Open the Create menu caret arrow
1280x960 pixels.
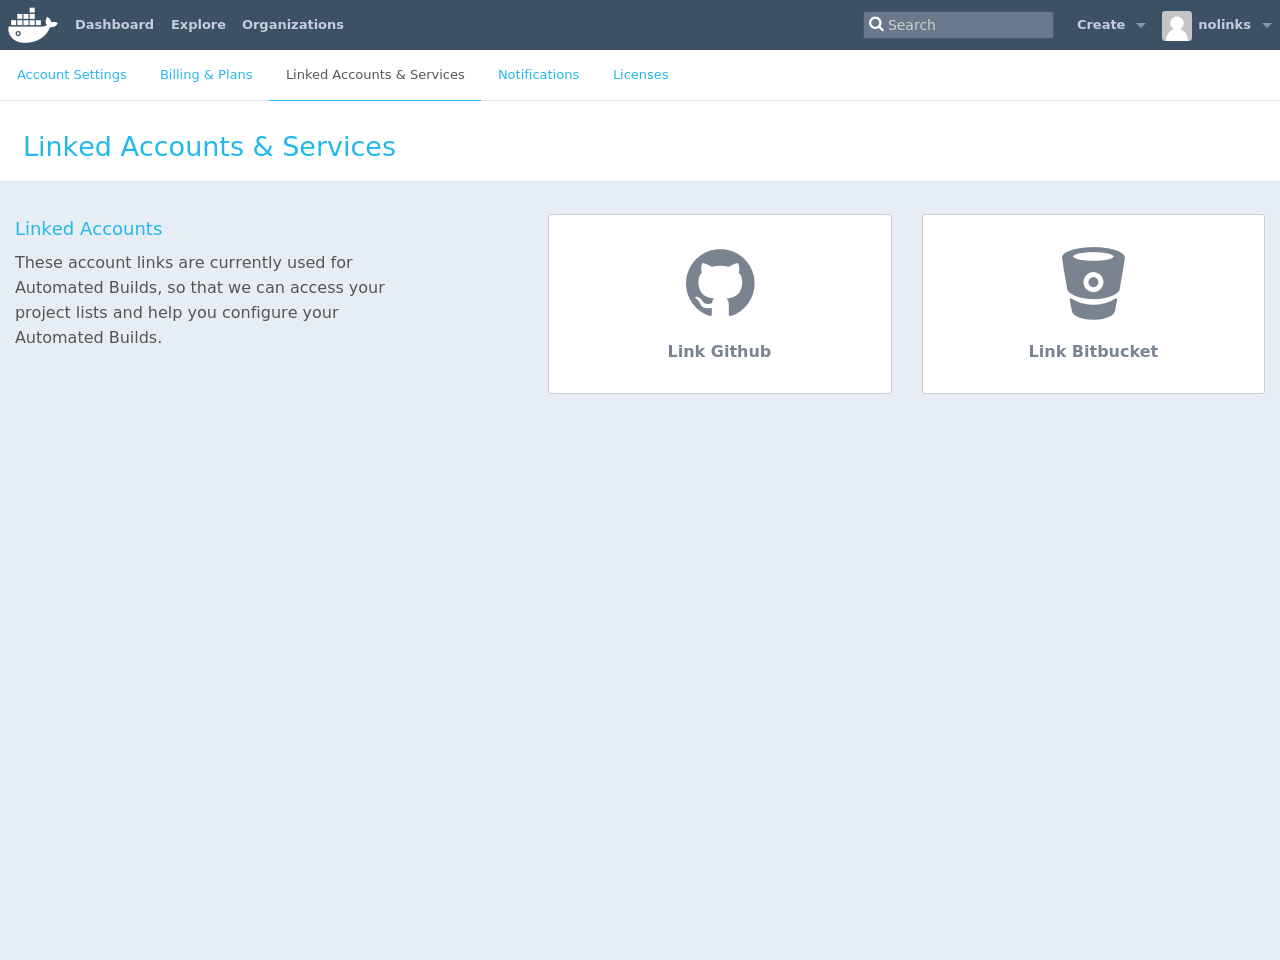(1141, 23)
